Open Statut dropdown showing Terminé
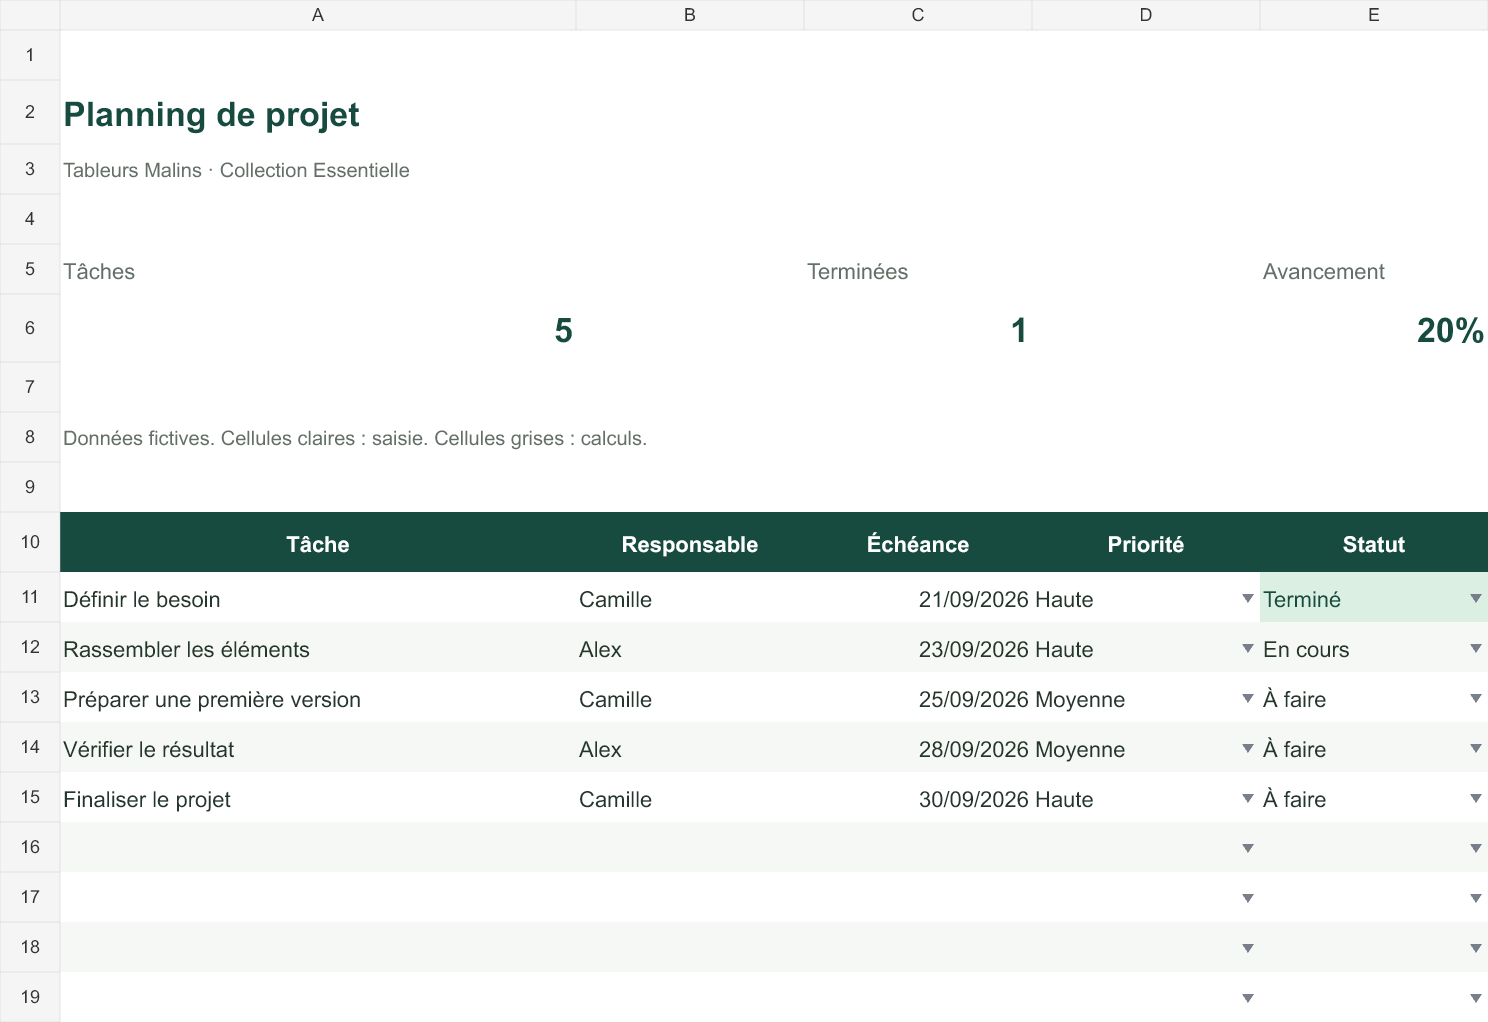 (x=1475, y=598)
